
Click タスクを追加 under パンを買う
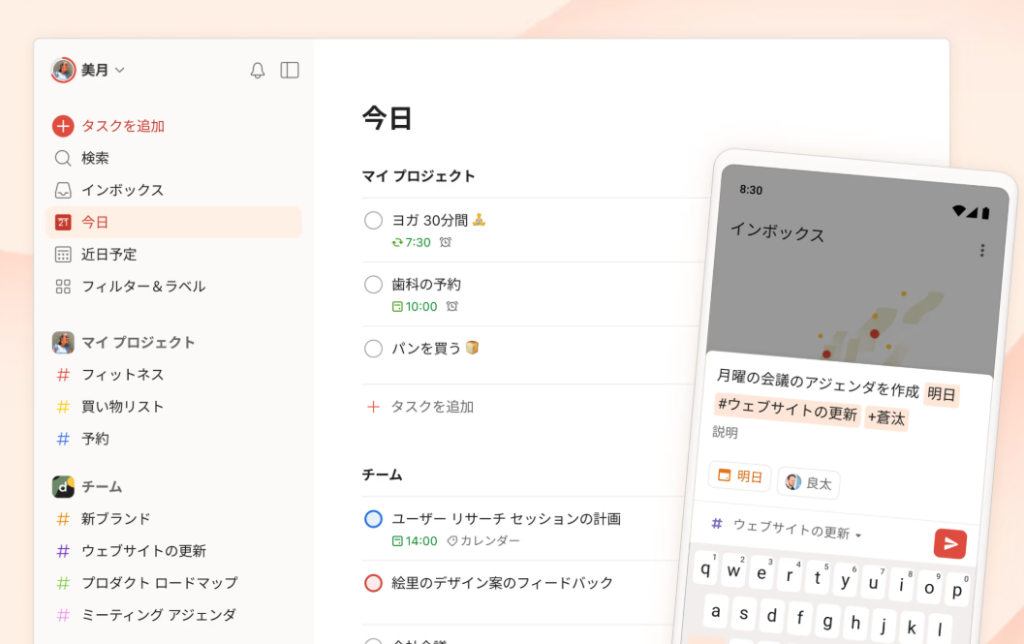[x=421, y=406]
